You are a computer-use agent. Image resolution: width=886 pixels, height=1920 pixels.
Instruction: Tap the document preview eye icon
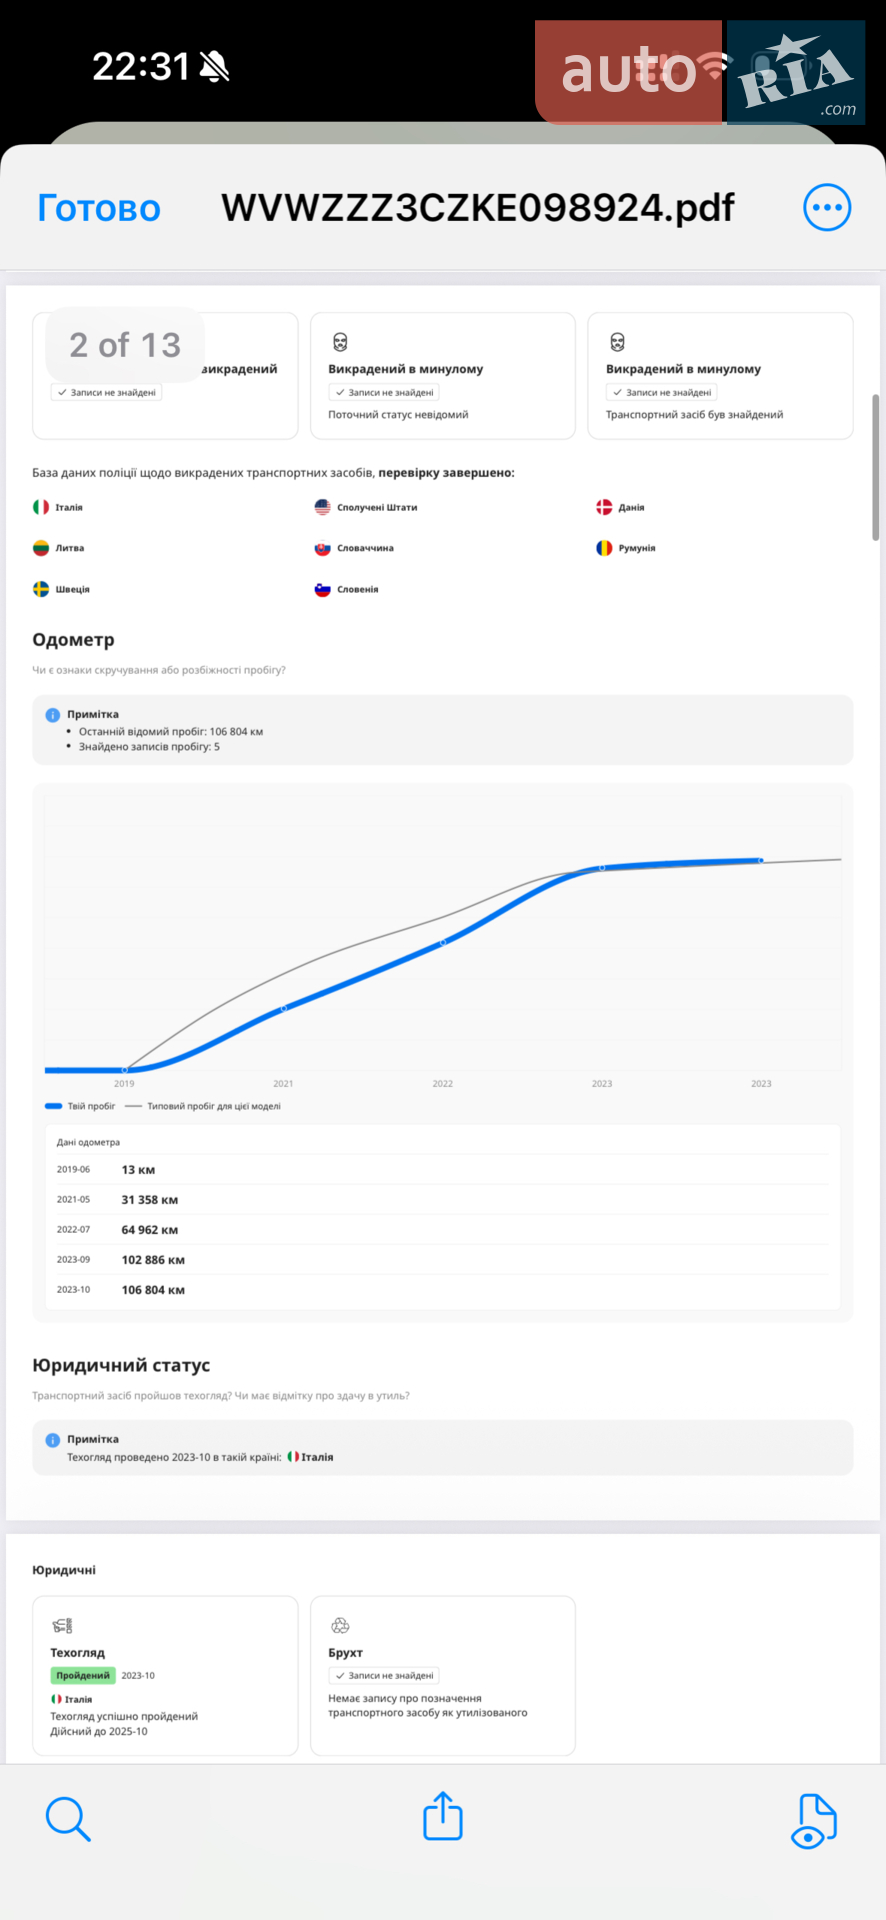pos(814,1821)
